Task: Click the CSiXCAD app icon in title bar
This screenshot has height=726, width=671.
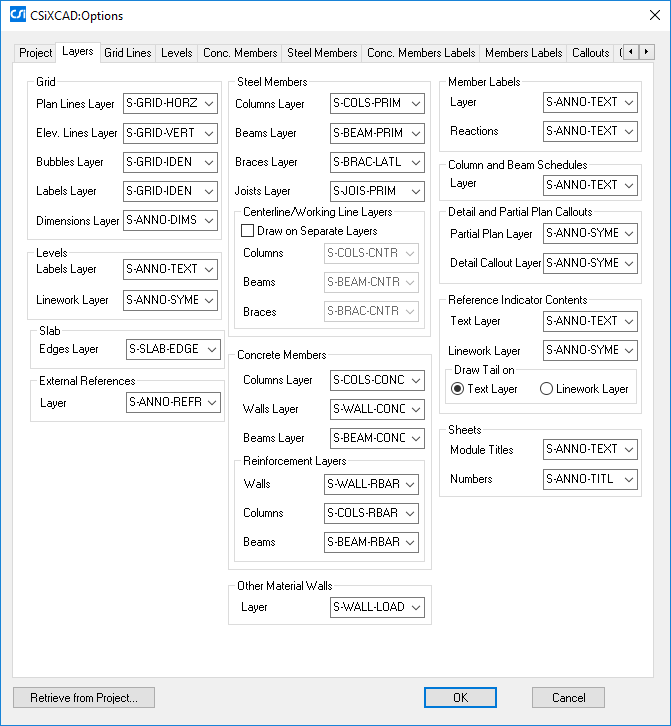Action: click(17, 16)
